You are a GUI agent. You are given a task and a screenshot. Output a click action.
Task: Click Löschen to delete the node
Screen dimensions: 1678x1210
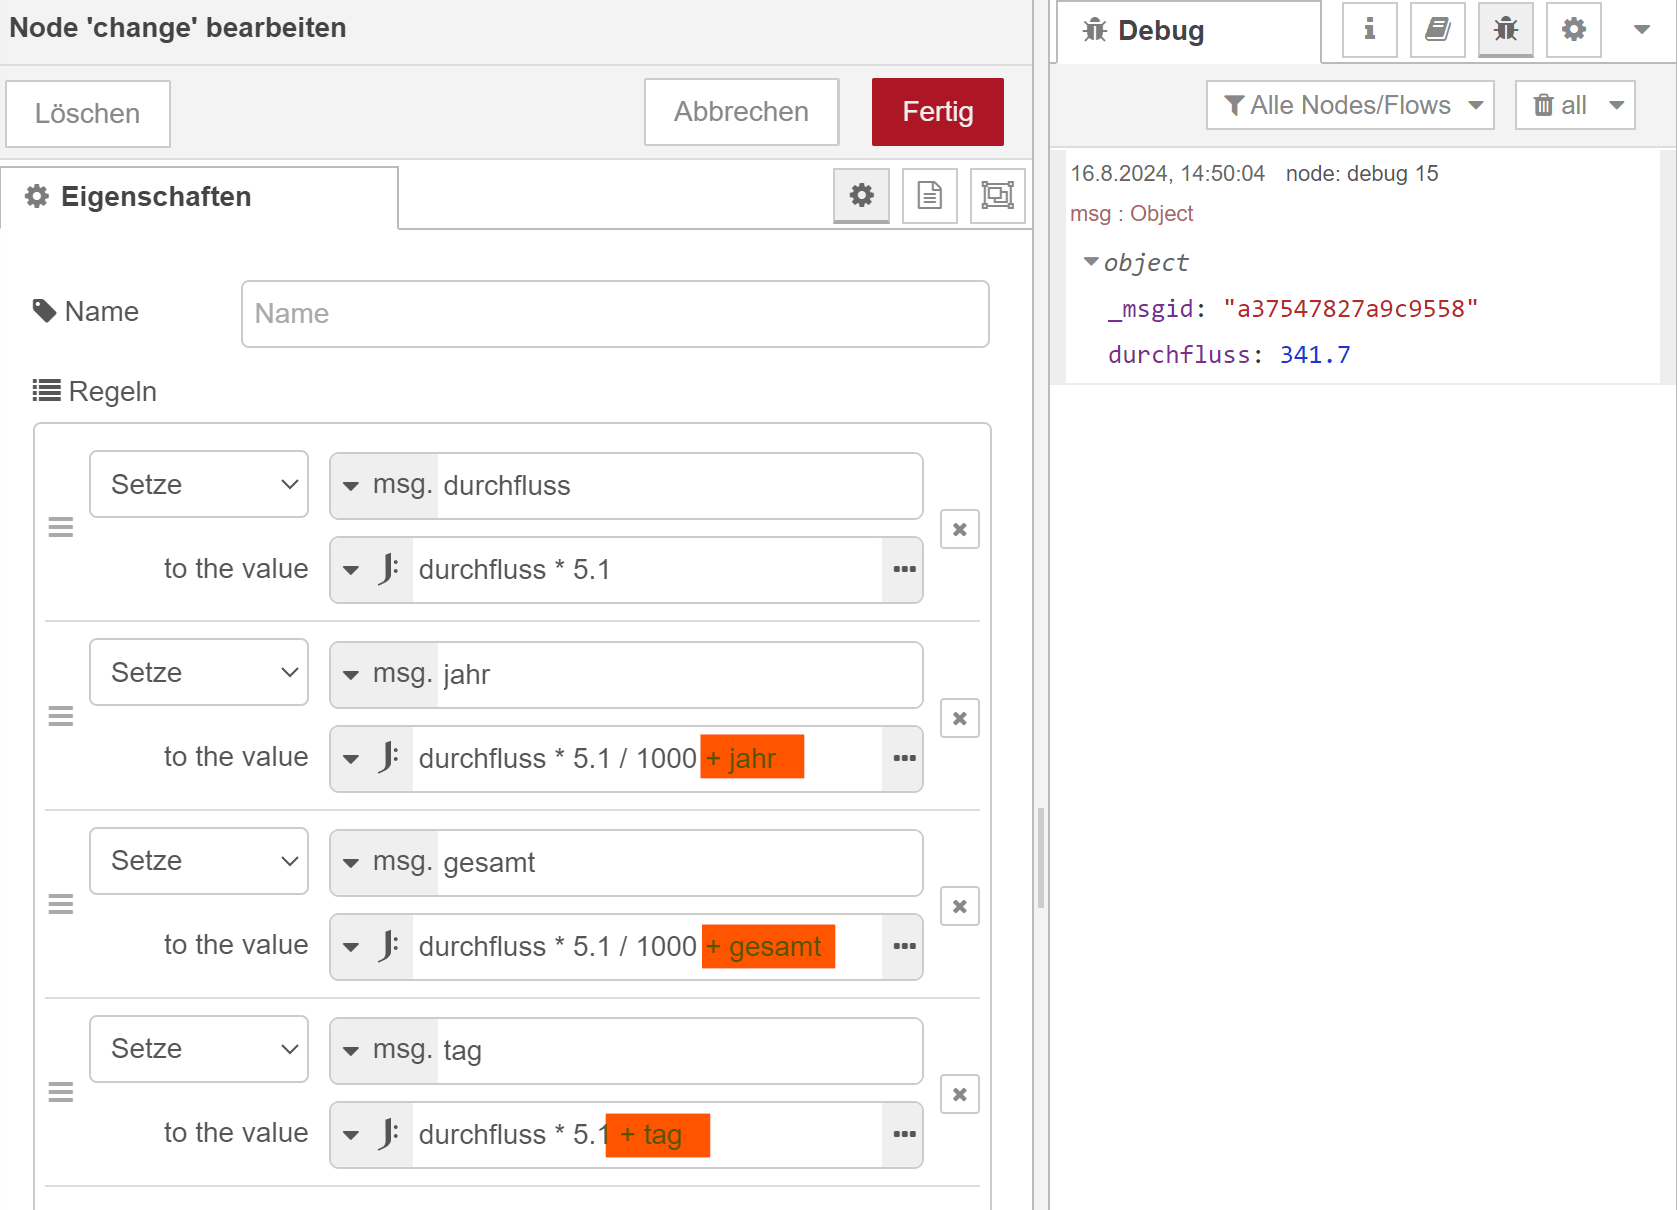pos(88,114)
